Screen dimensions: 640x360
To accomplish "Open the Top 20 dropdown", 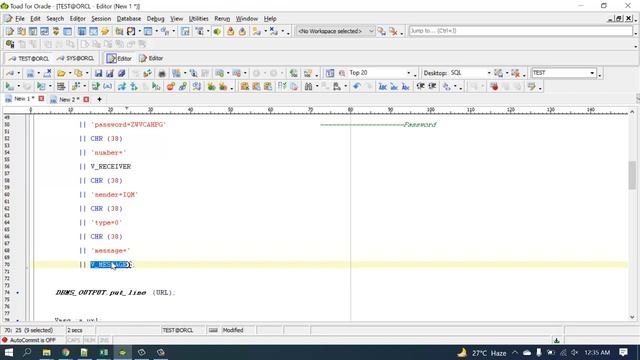I will point(409,73).
